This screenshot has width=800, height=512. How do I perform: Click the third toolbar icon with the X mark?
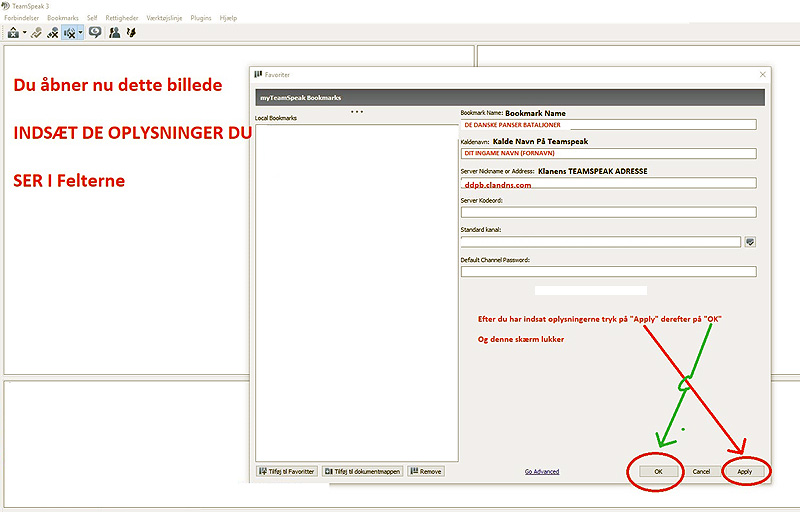52,32
